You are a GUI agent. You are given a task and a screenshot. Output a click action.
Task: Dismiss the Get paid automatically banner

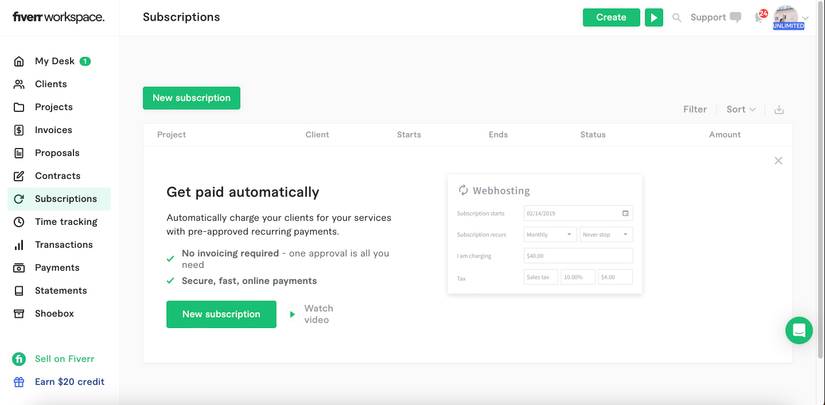pos(778,160)
